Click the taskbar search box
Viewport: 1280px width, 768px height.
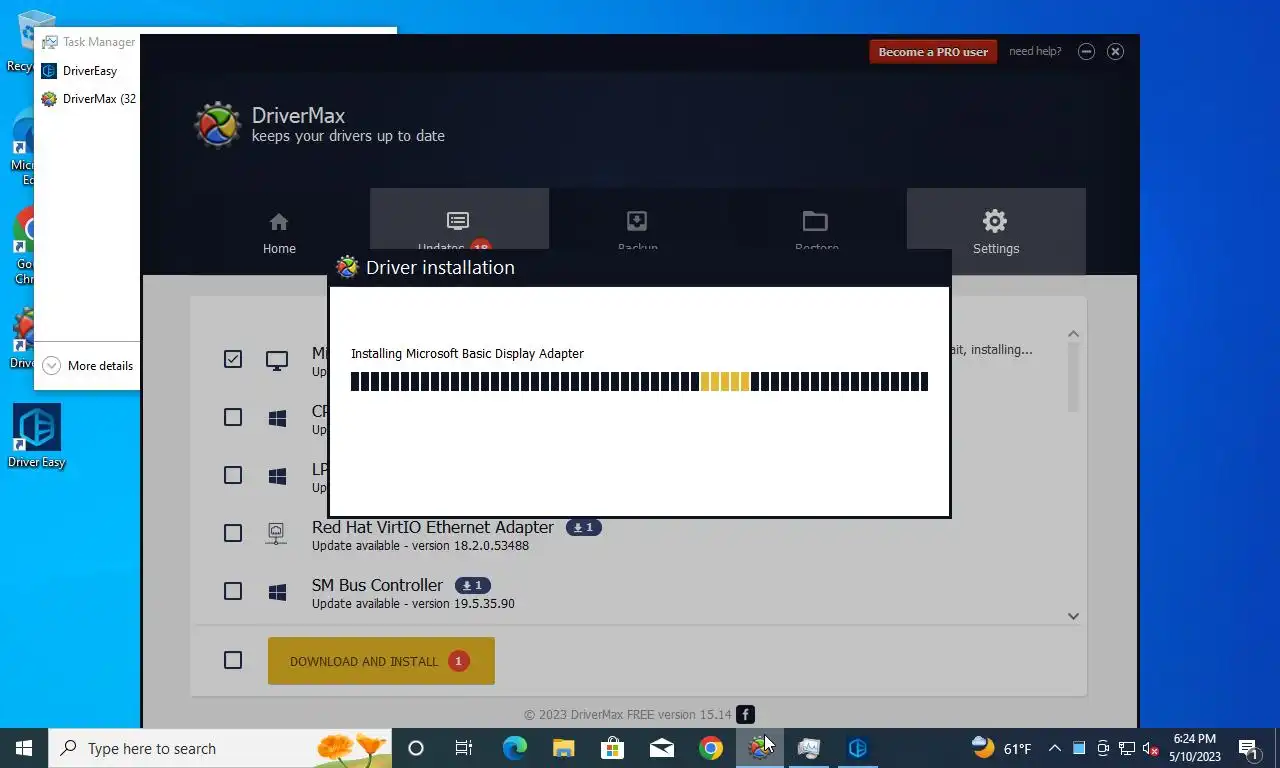[x=220, y=748]
